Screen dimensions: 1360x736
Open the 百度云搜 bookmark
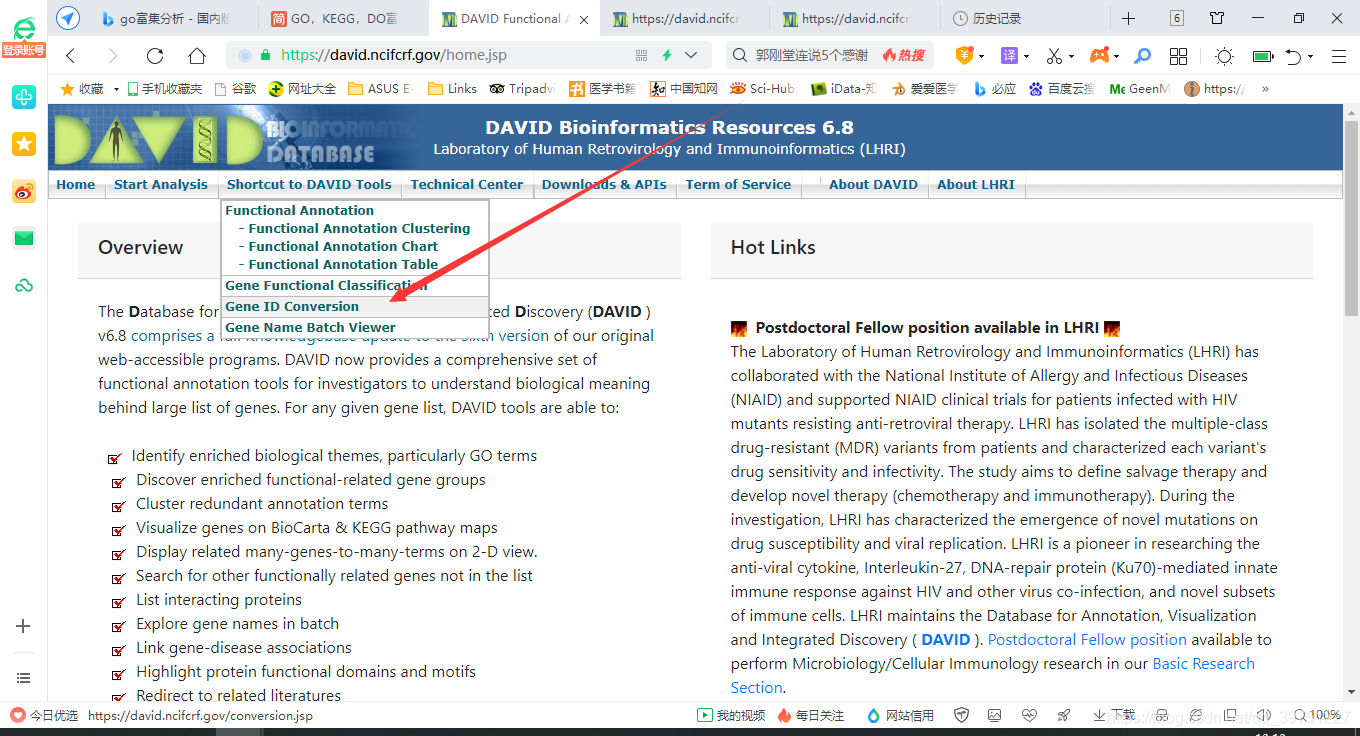1062,89
